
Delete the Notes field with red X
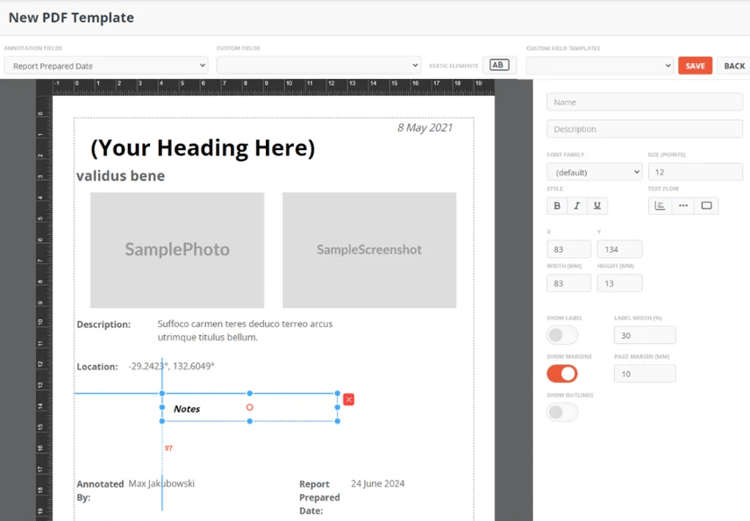(349, 399)
